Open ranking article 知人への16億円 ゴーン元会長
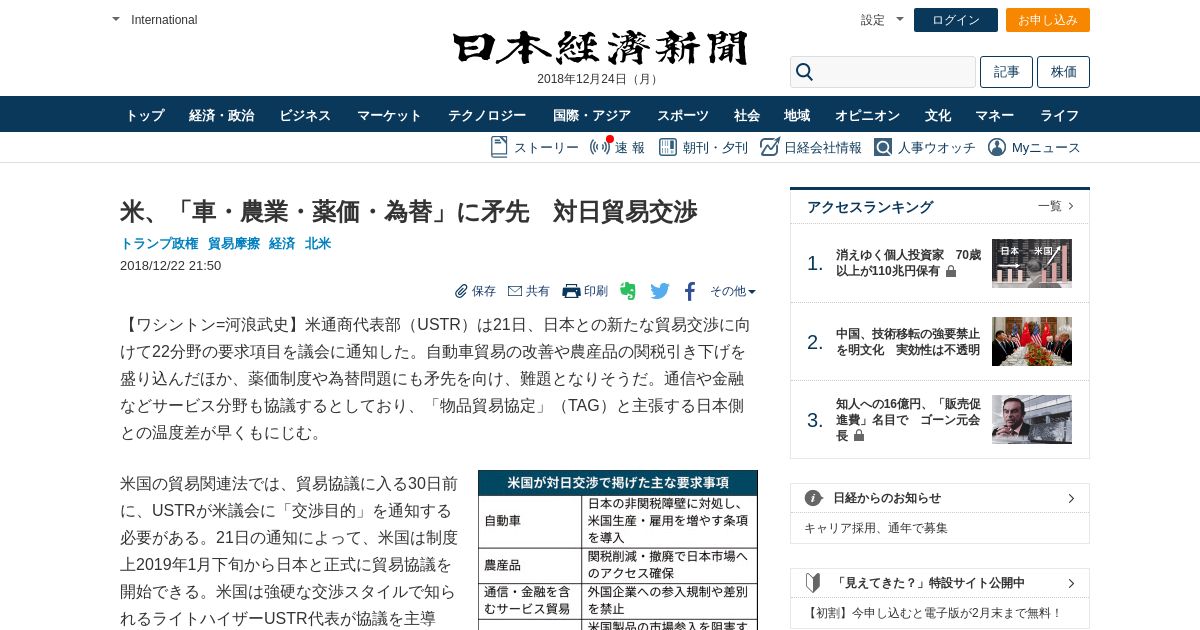 tap(908, 420)
